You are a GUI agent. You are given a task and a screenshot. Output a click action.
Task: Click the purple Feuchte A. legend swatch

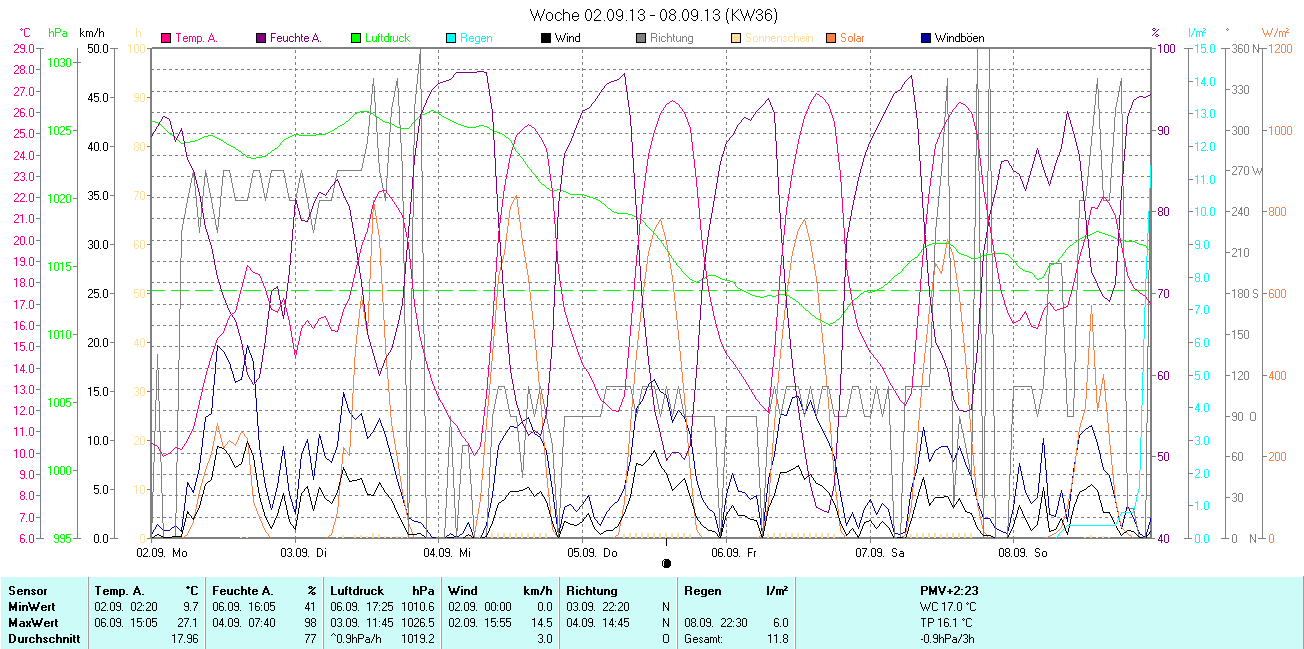[x=261, y=38]
